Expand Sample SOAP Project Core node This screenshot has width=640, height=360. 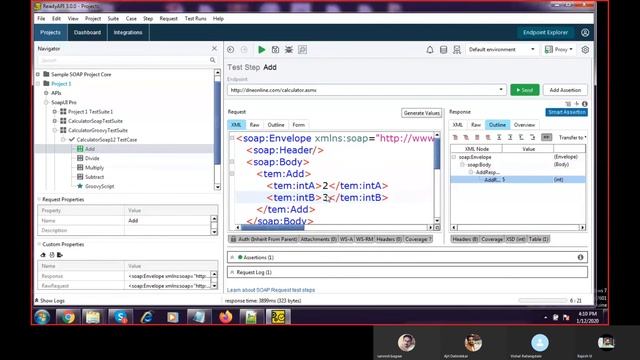38,74
